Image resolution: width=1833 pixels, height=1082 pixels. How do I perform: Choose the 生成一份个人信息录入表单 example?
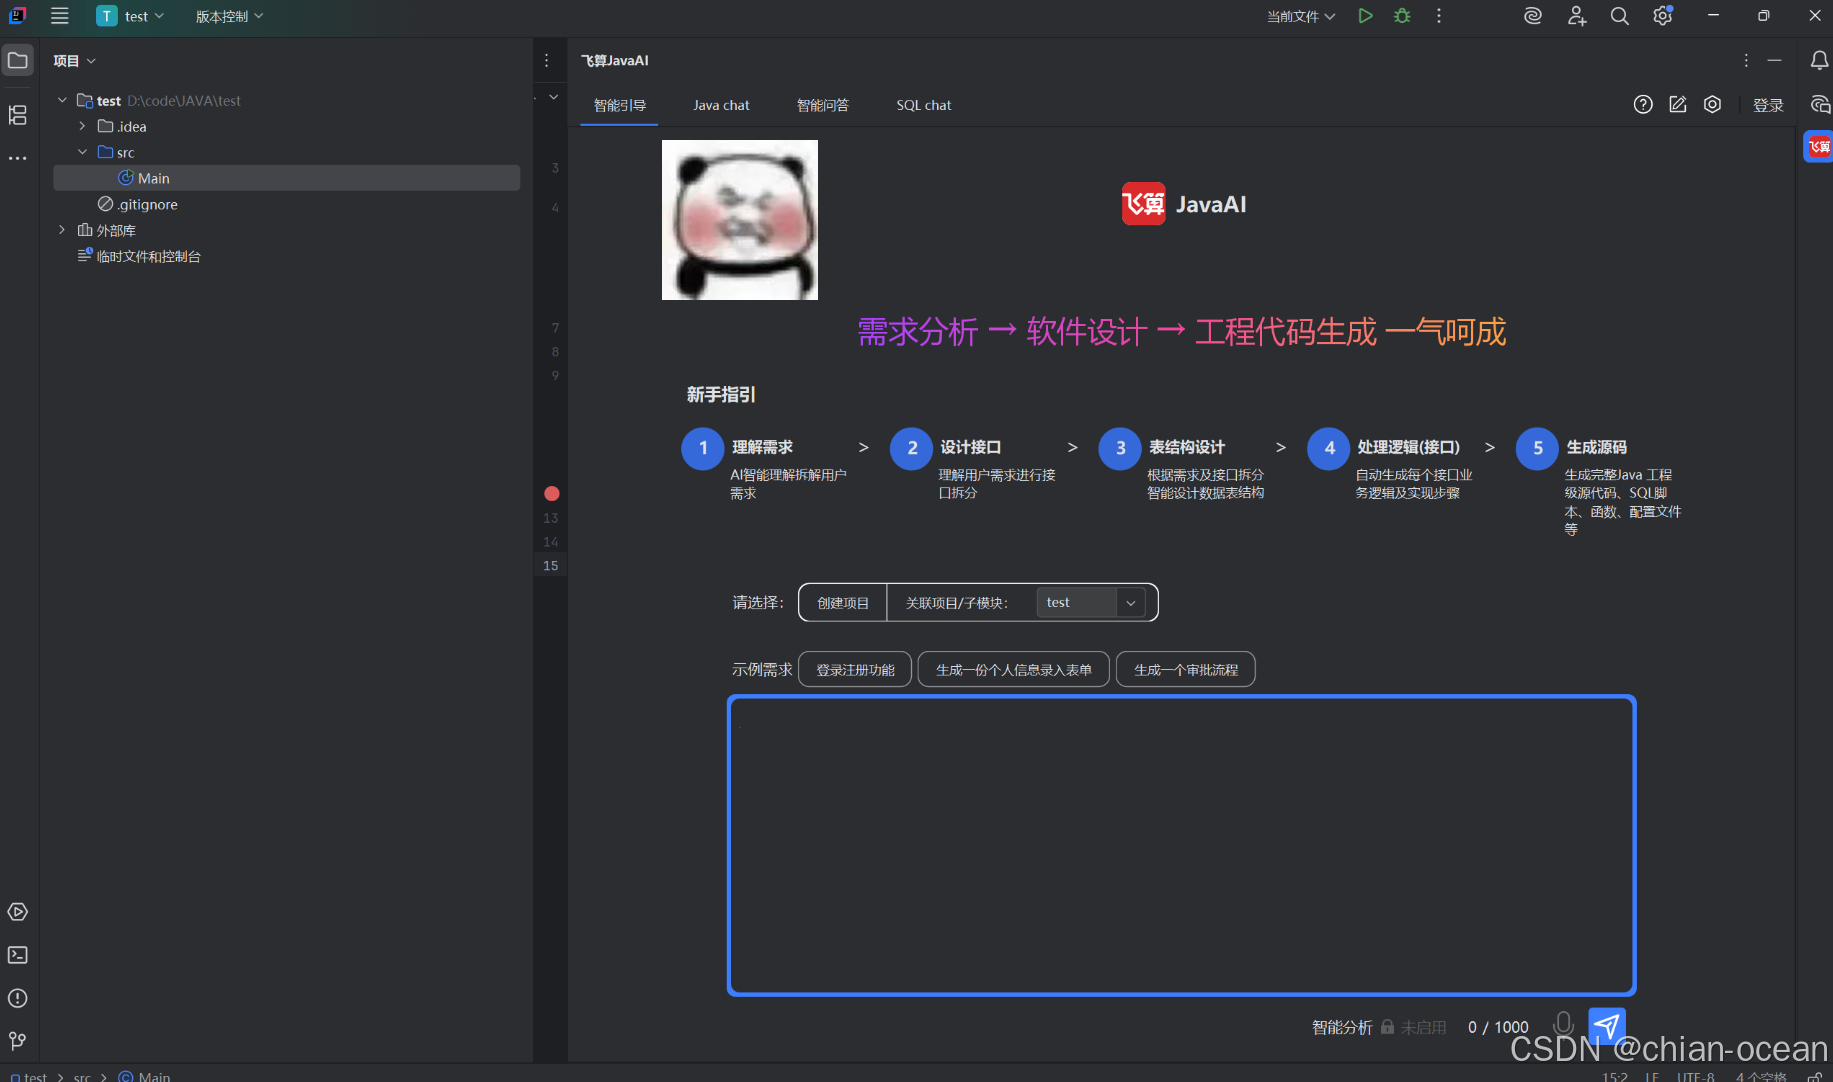1013,670
